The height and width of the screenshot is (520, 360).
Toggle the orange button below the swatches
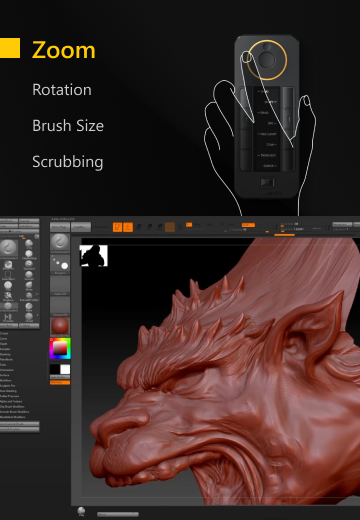(60, 382)
